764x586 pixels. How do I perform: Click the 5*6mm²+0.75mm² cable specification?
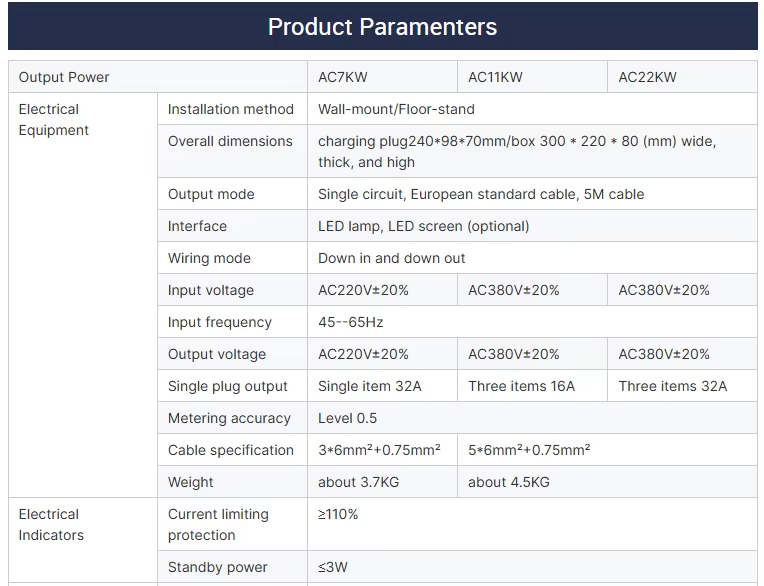[x=528, y=450]
